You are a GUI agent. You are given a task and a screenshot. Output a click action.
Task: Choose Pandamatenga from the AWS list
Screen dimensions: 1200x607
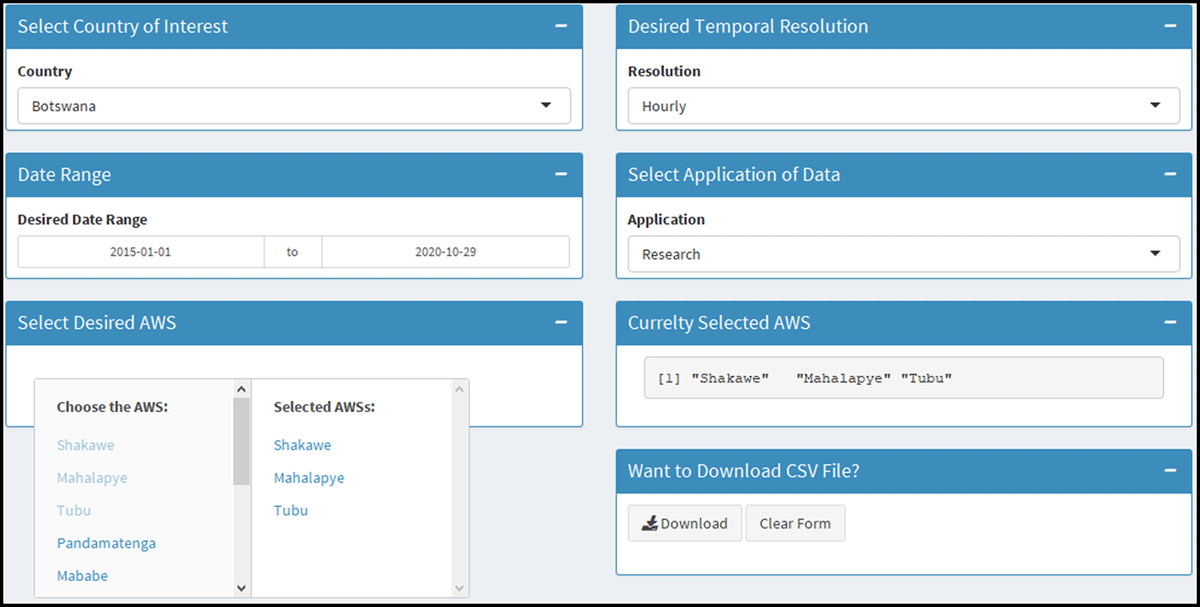[106, 543]
